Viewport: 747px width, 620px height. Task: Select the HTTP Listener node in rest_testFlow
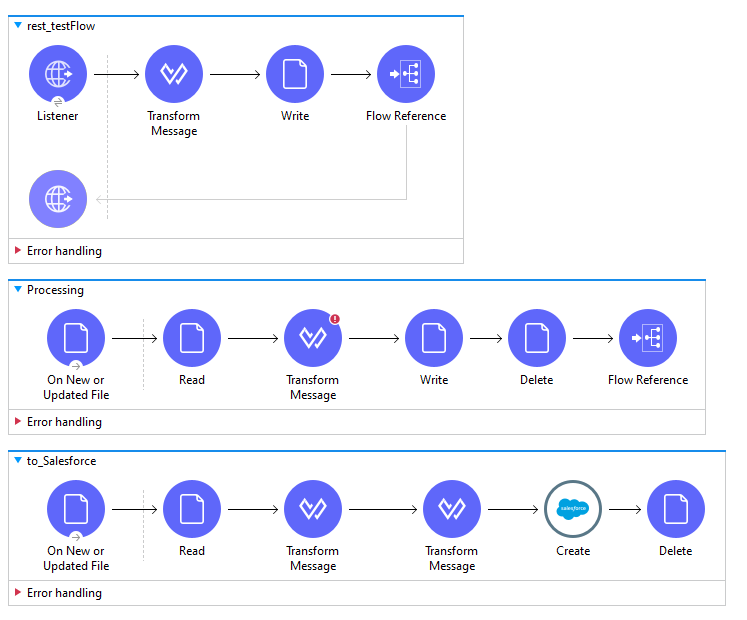[x=58, y=75]
